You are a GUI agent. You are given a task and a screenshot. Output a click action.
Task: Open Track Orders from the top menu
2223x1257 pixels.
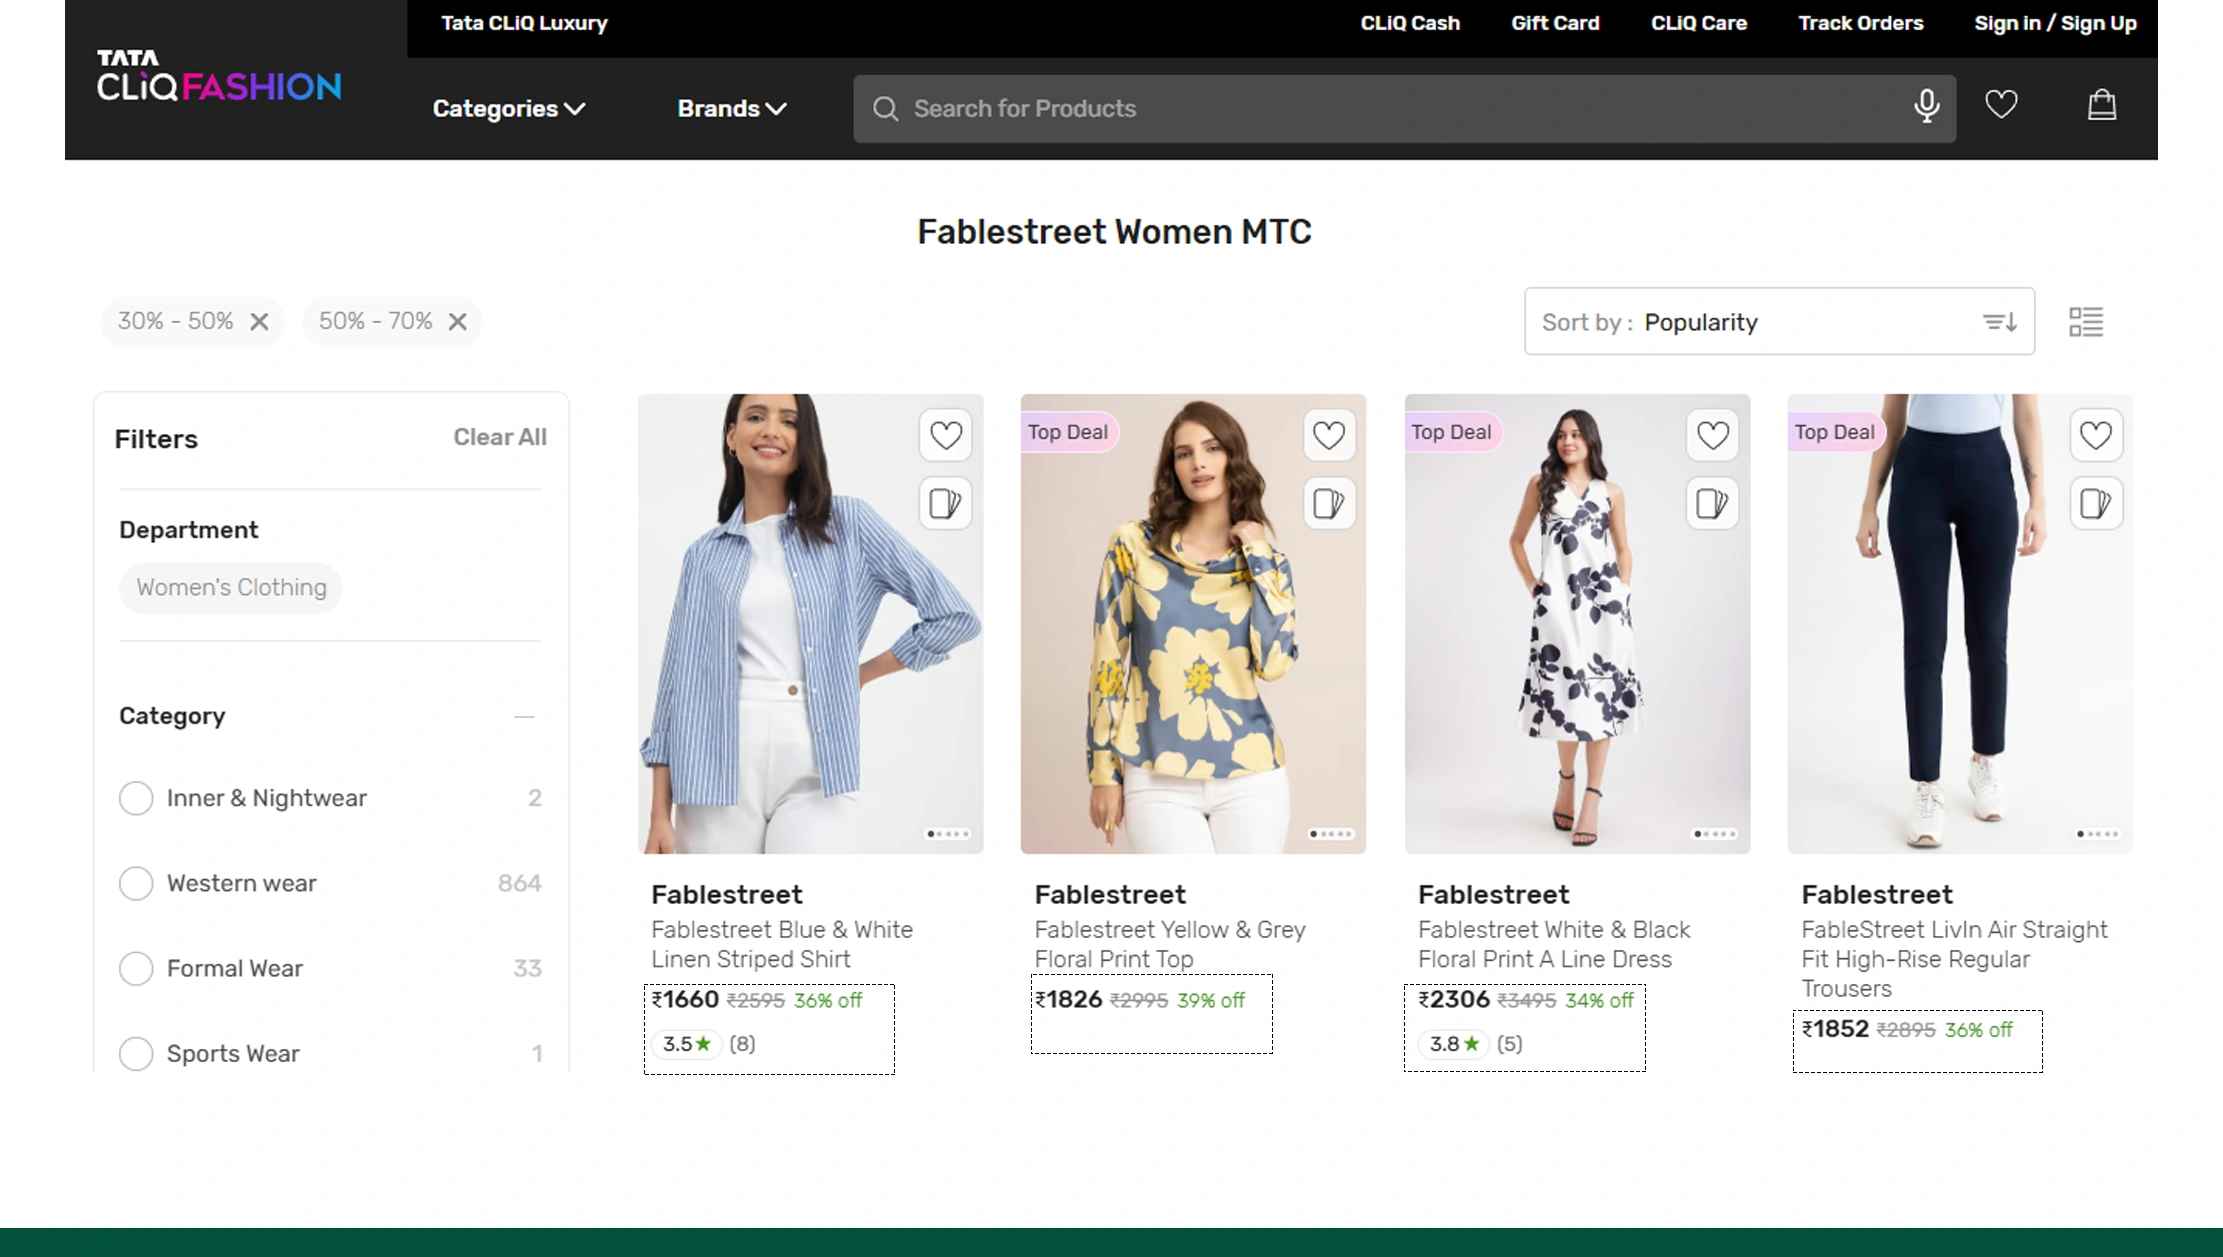pyautogui.click(x=1860, y=23)
